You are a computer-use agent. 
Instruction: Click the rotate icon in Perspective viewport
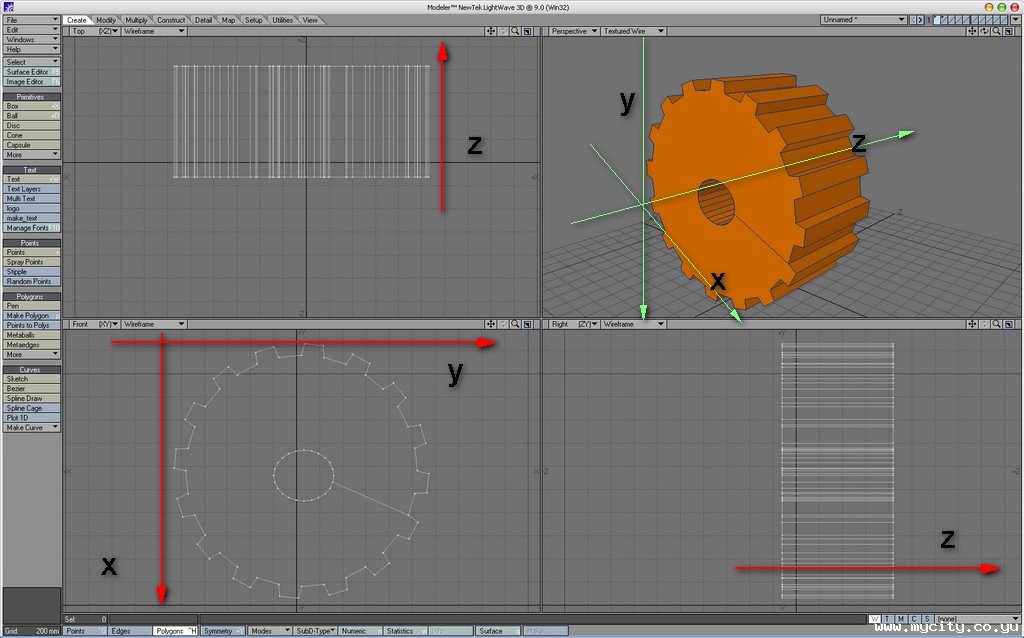[x=984, y=31]
